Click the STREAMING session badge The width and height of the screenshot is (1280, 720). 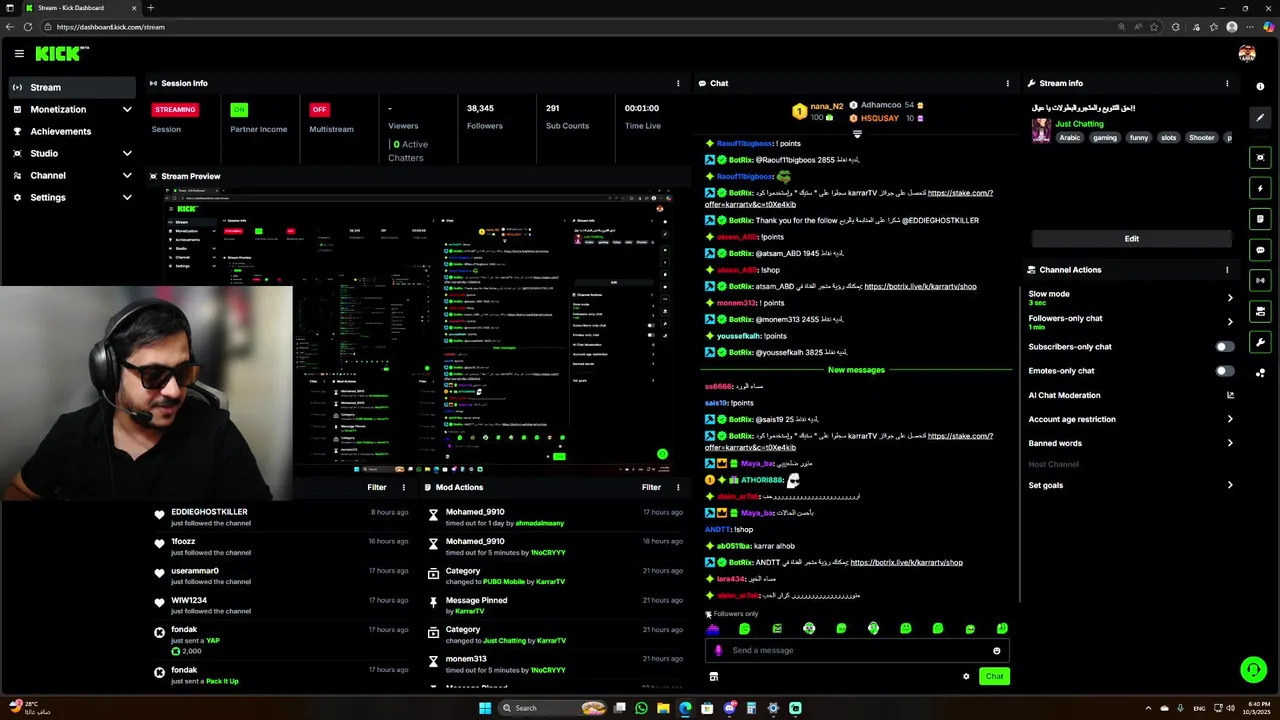click(x=175, y=109)
